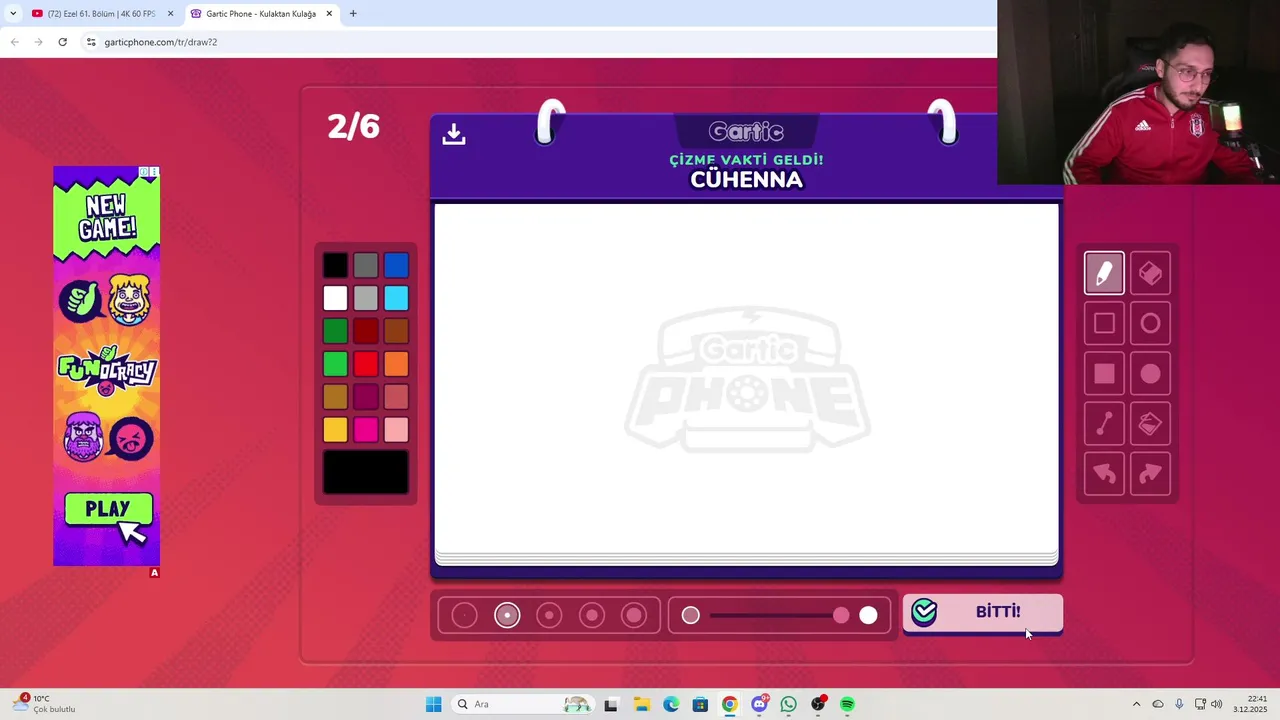The image size is (1280, 720).
Task: Close the Gartic Phone tab
Action: click(x=329, y=14)
